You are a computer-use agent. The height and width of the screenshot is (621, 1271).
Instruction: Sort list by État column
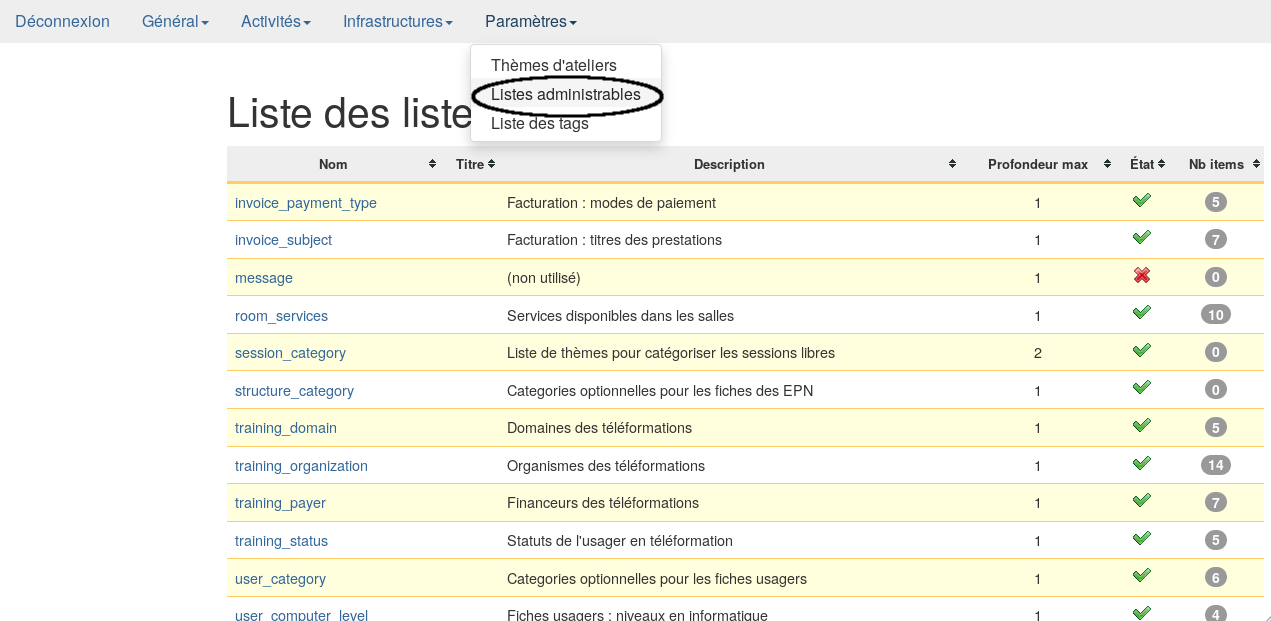1161,164
